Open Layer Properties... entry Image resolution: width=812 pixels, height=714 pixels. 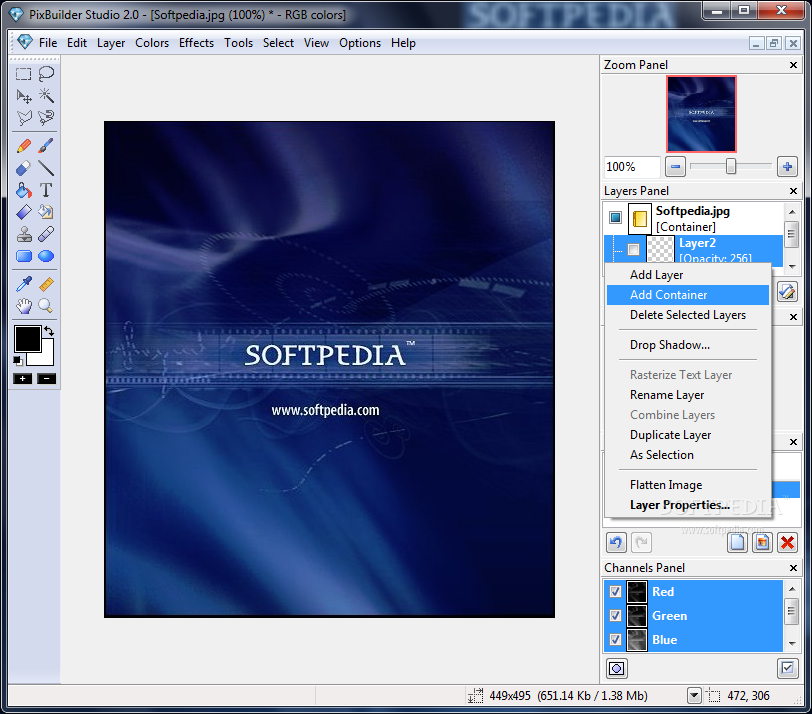click(x=688, y=505)
